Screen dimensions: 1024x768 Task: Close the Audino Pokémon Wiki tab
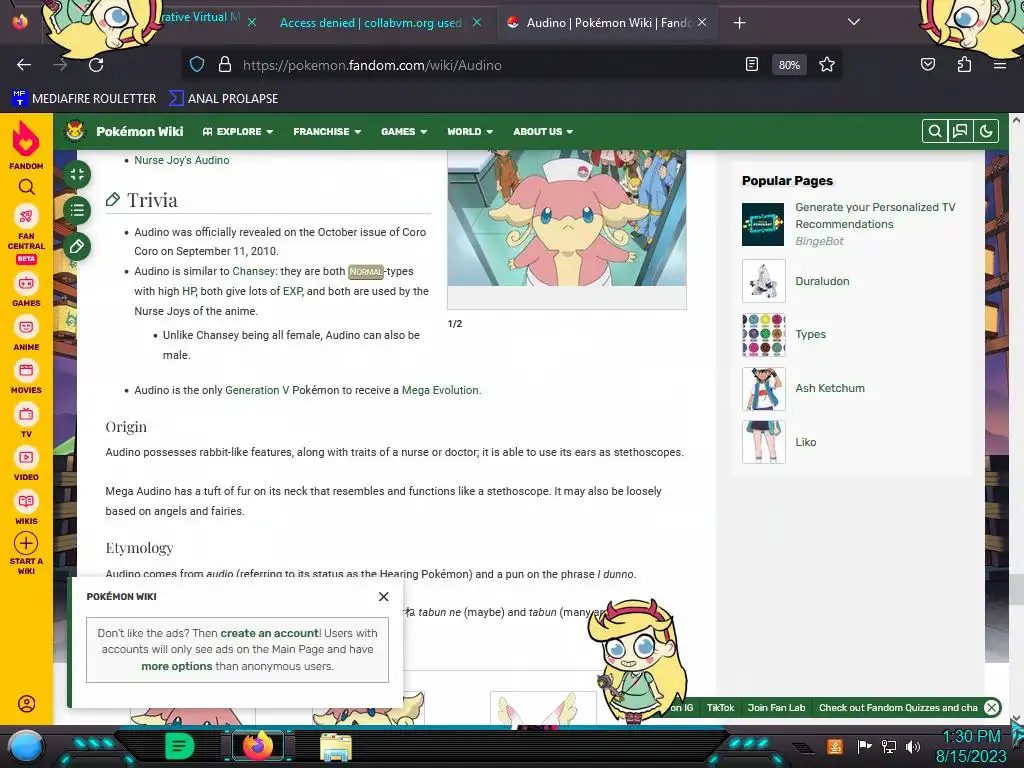702,23
